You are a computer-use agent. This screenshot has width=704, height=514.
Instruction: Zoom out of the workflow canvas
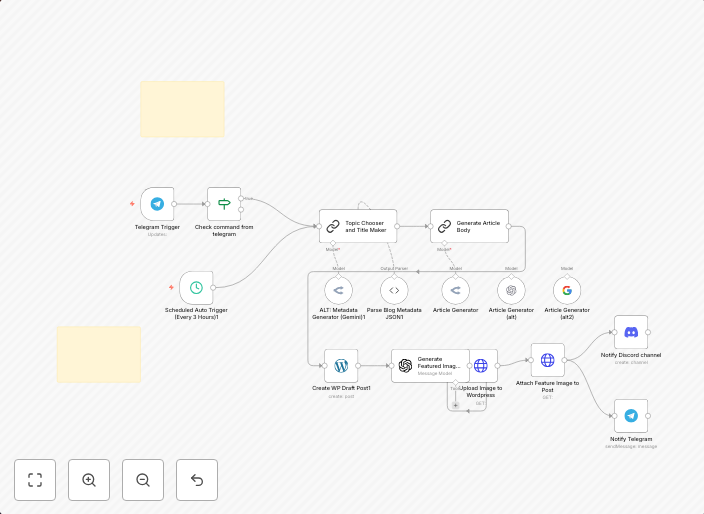(143, 480)
